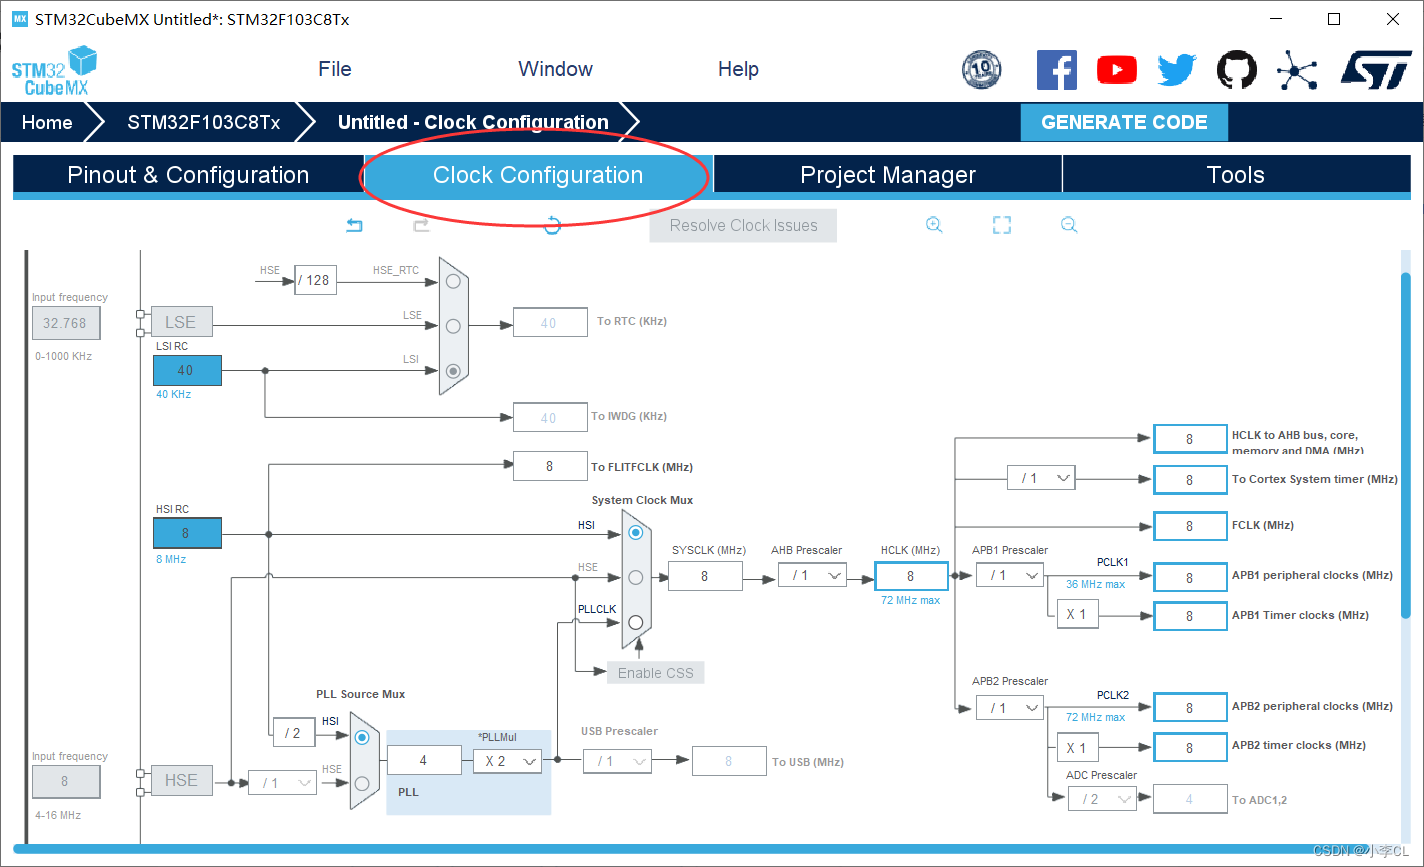Click the LSE input frequency 32.768 field

click(65, 323)
